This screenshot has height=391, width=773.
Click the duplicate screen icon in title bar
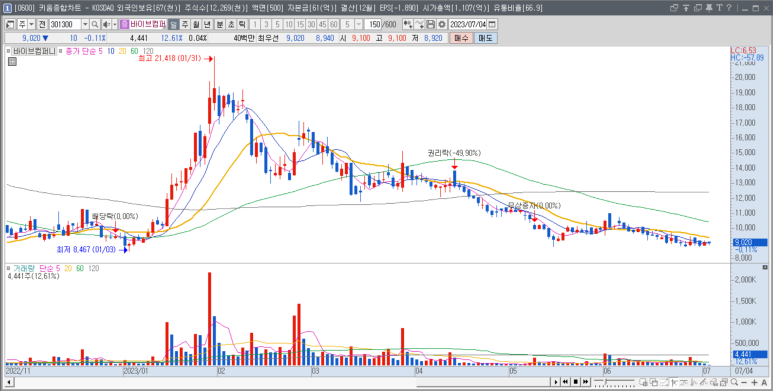click(x=698, y=7)
